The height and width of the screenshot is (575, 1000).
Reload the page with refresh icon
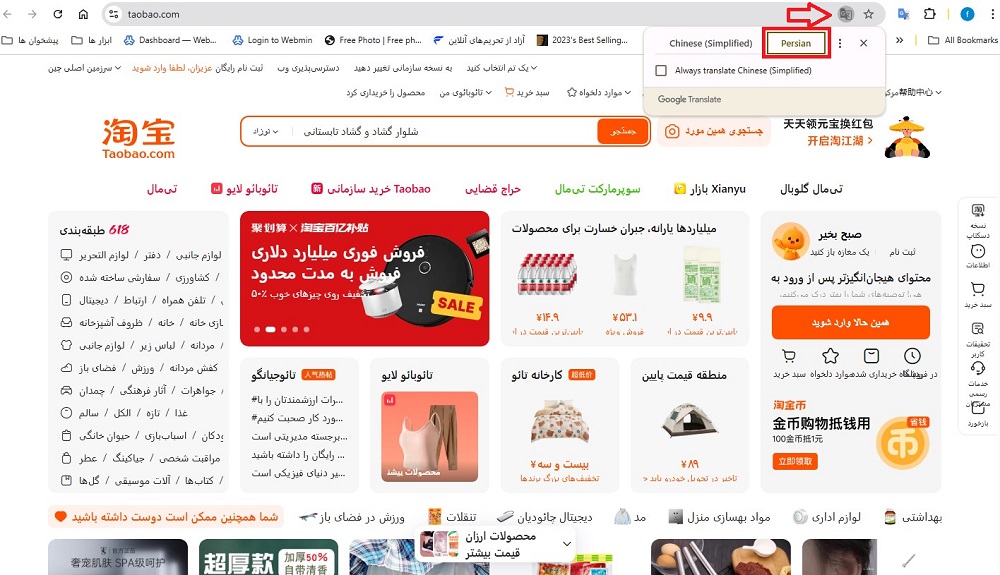pyautogui.click(x=57, y=14)
